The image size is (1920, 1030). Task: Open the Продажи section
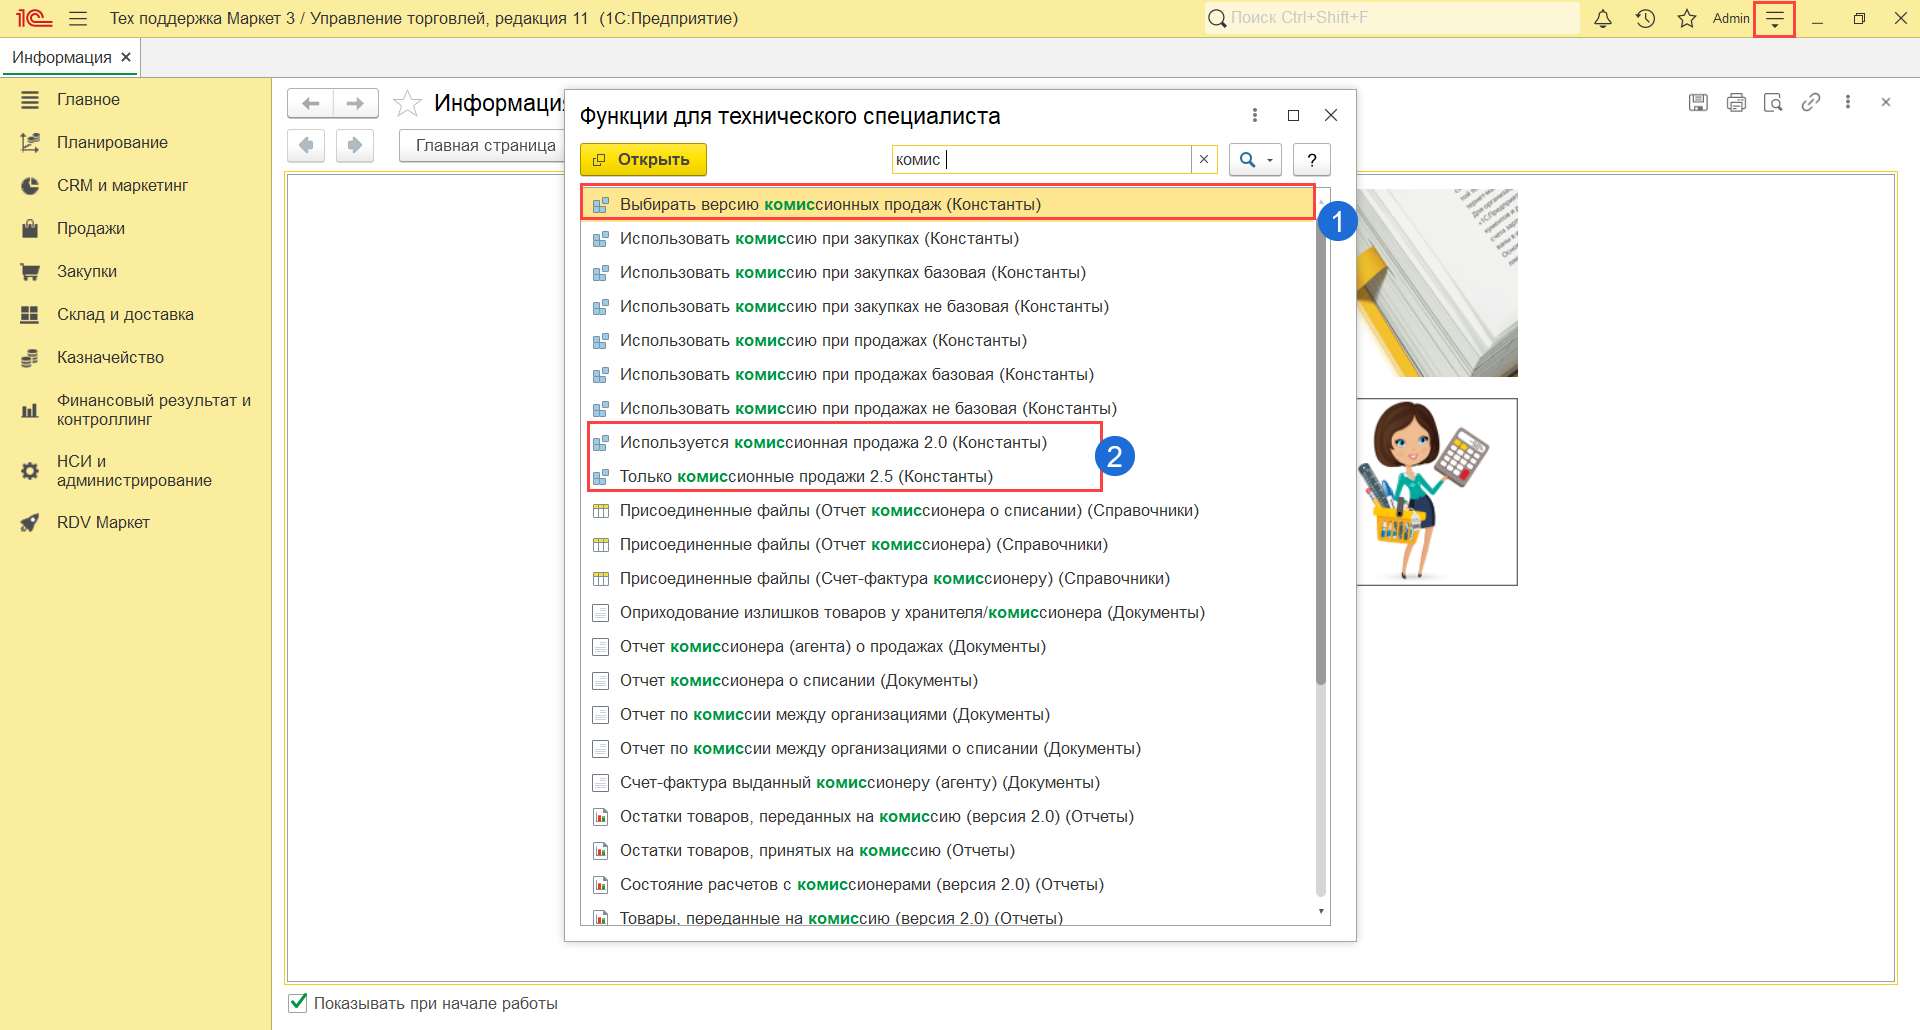click(91, 229)
